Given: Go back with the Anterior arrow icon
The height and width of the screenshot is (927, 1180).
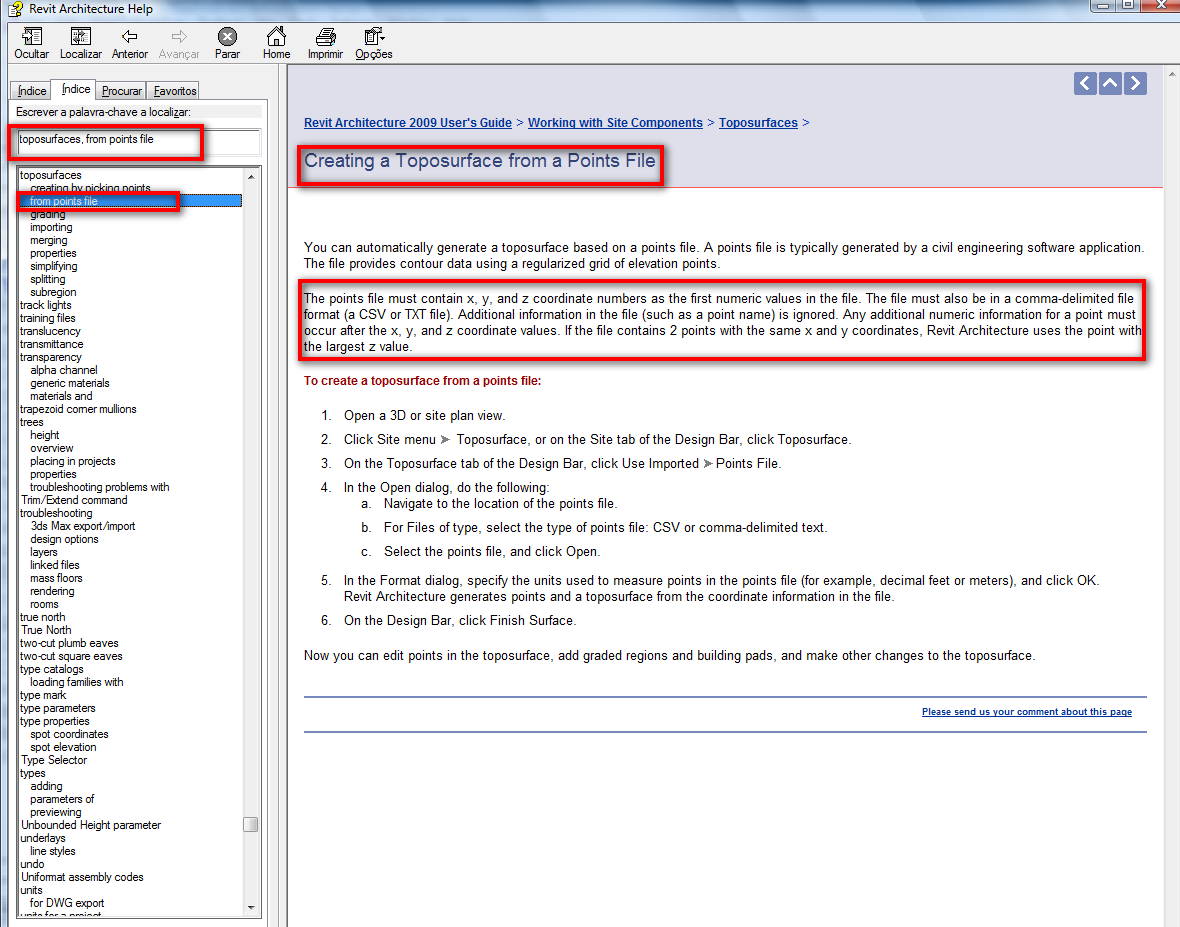Looking at the screenshot, I should coord(129,36).
